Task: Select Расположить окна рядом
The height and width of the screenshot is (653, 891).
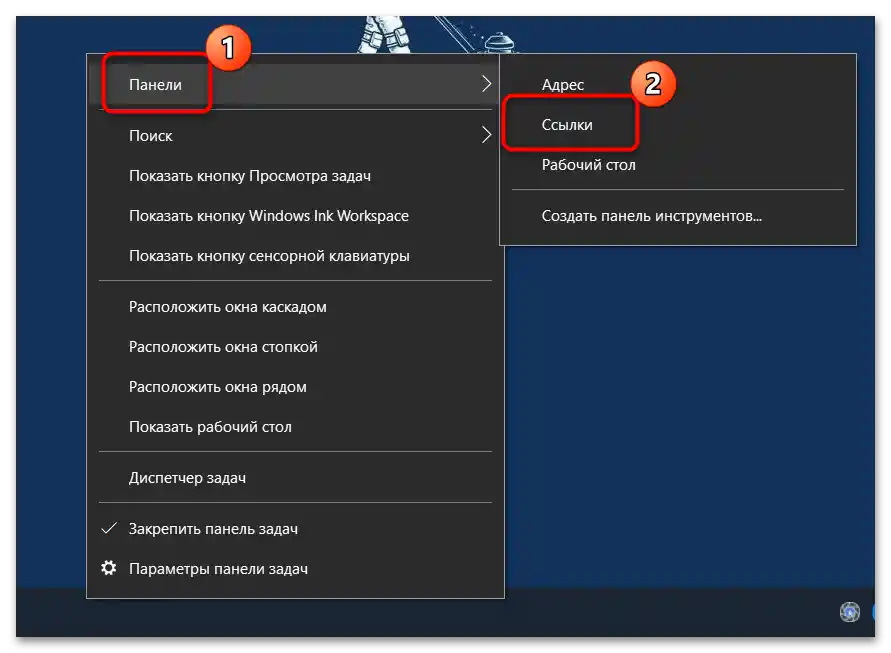Action: point(218,386)
